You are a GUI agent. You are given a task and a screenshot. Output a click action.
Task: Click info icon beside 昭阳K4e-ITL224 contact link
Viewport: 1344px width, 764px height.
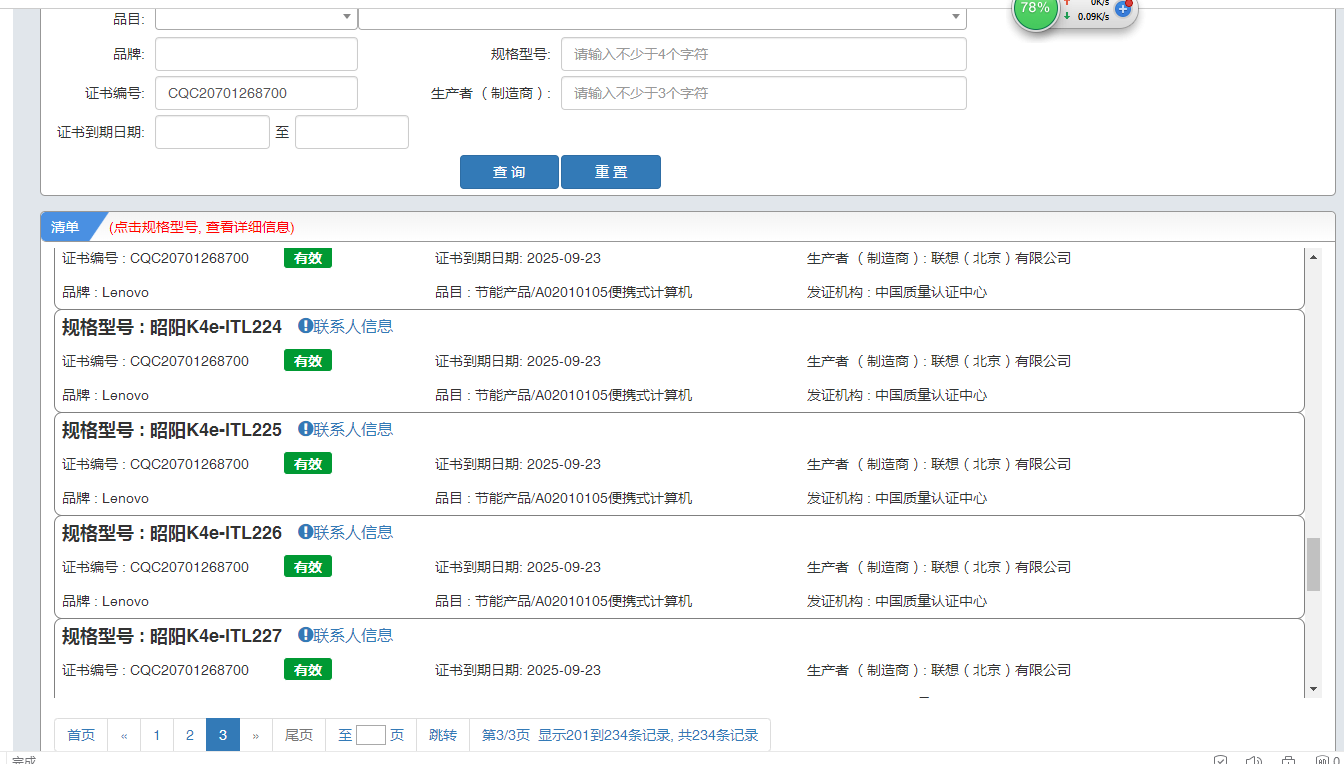pos(305,326)
